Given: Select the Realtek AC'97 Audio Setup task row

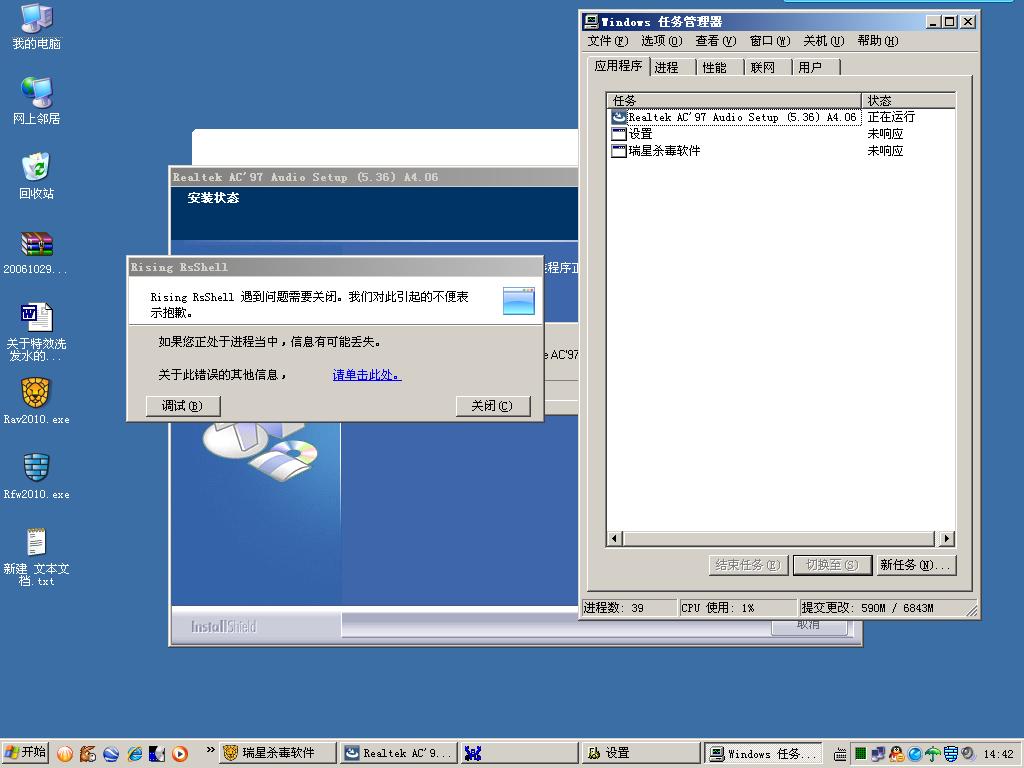Looking at the screenshot, I should point(781,117).
